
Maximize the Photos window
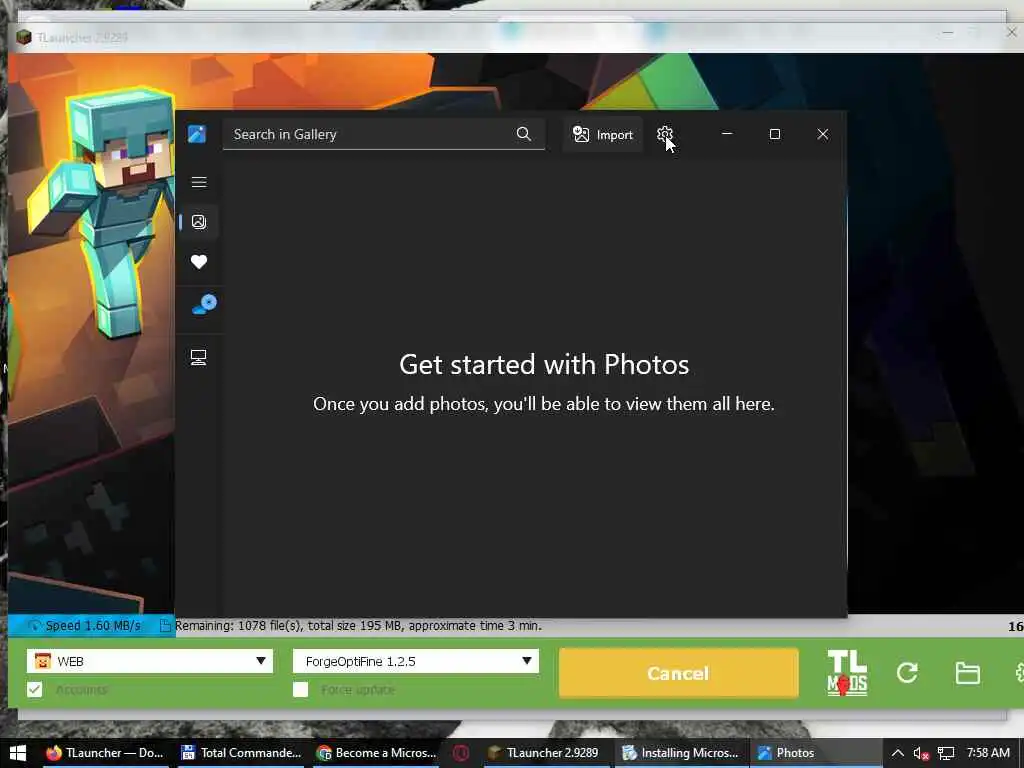[775, 134]
